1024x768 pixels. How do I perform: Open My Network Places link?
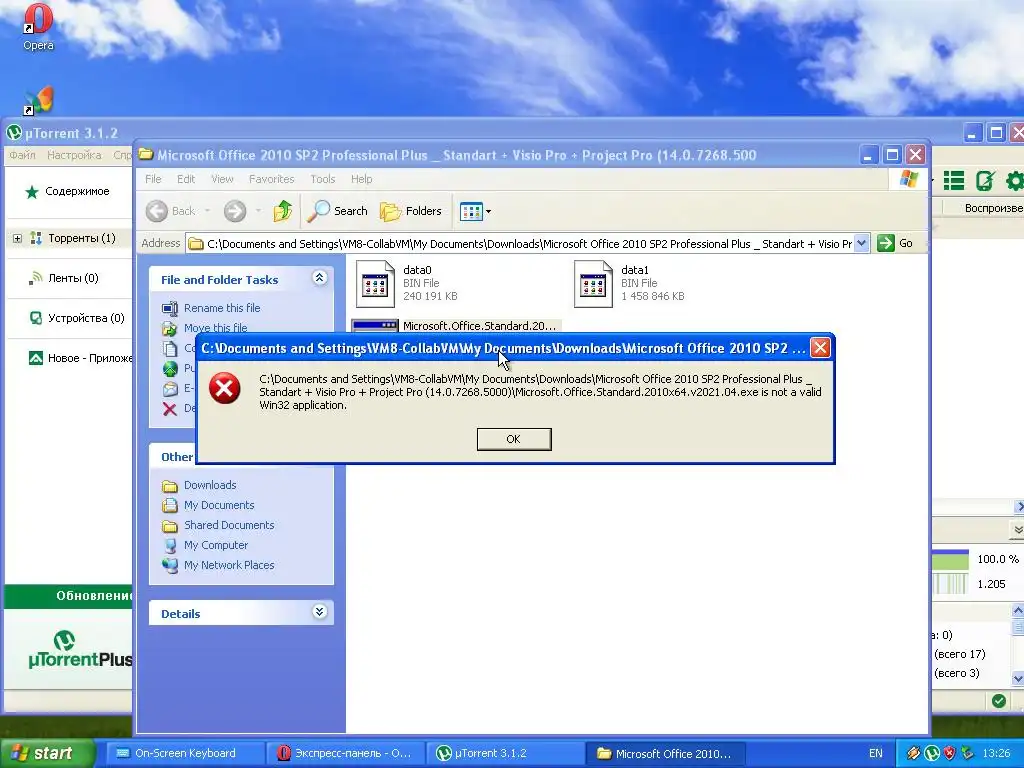pyautogui.click(x=229, y=566)
